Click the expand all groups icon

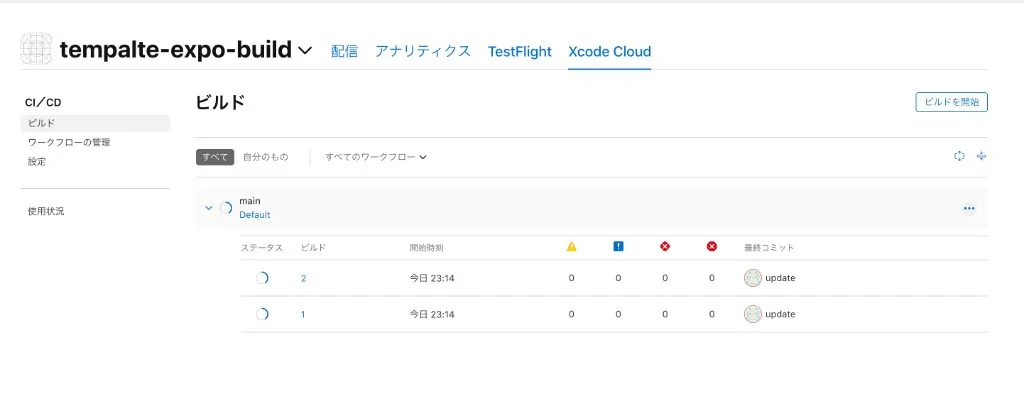[x=981, y=156]
